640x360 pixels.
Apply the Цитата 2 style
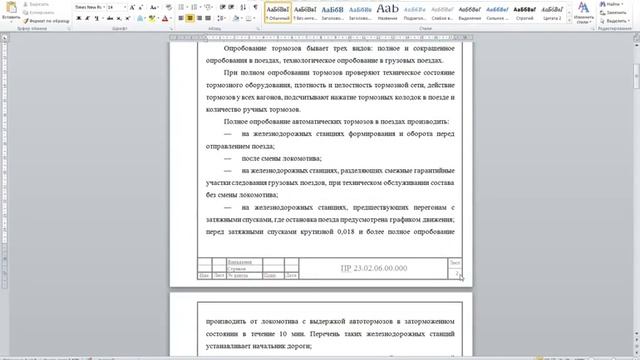(552, 13)
